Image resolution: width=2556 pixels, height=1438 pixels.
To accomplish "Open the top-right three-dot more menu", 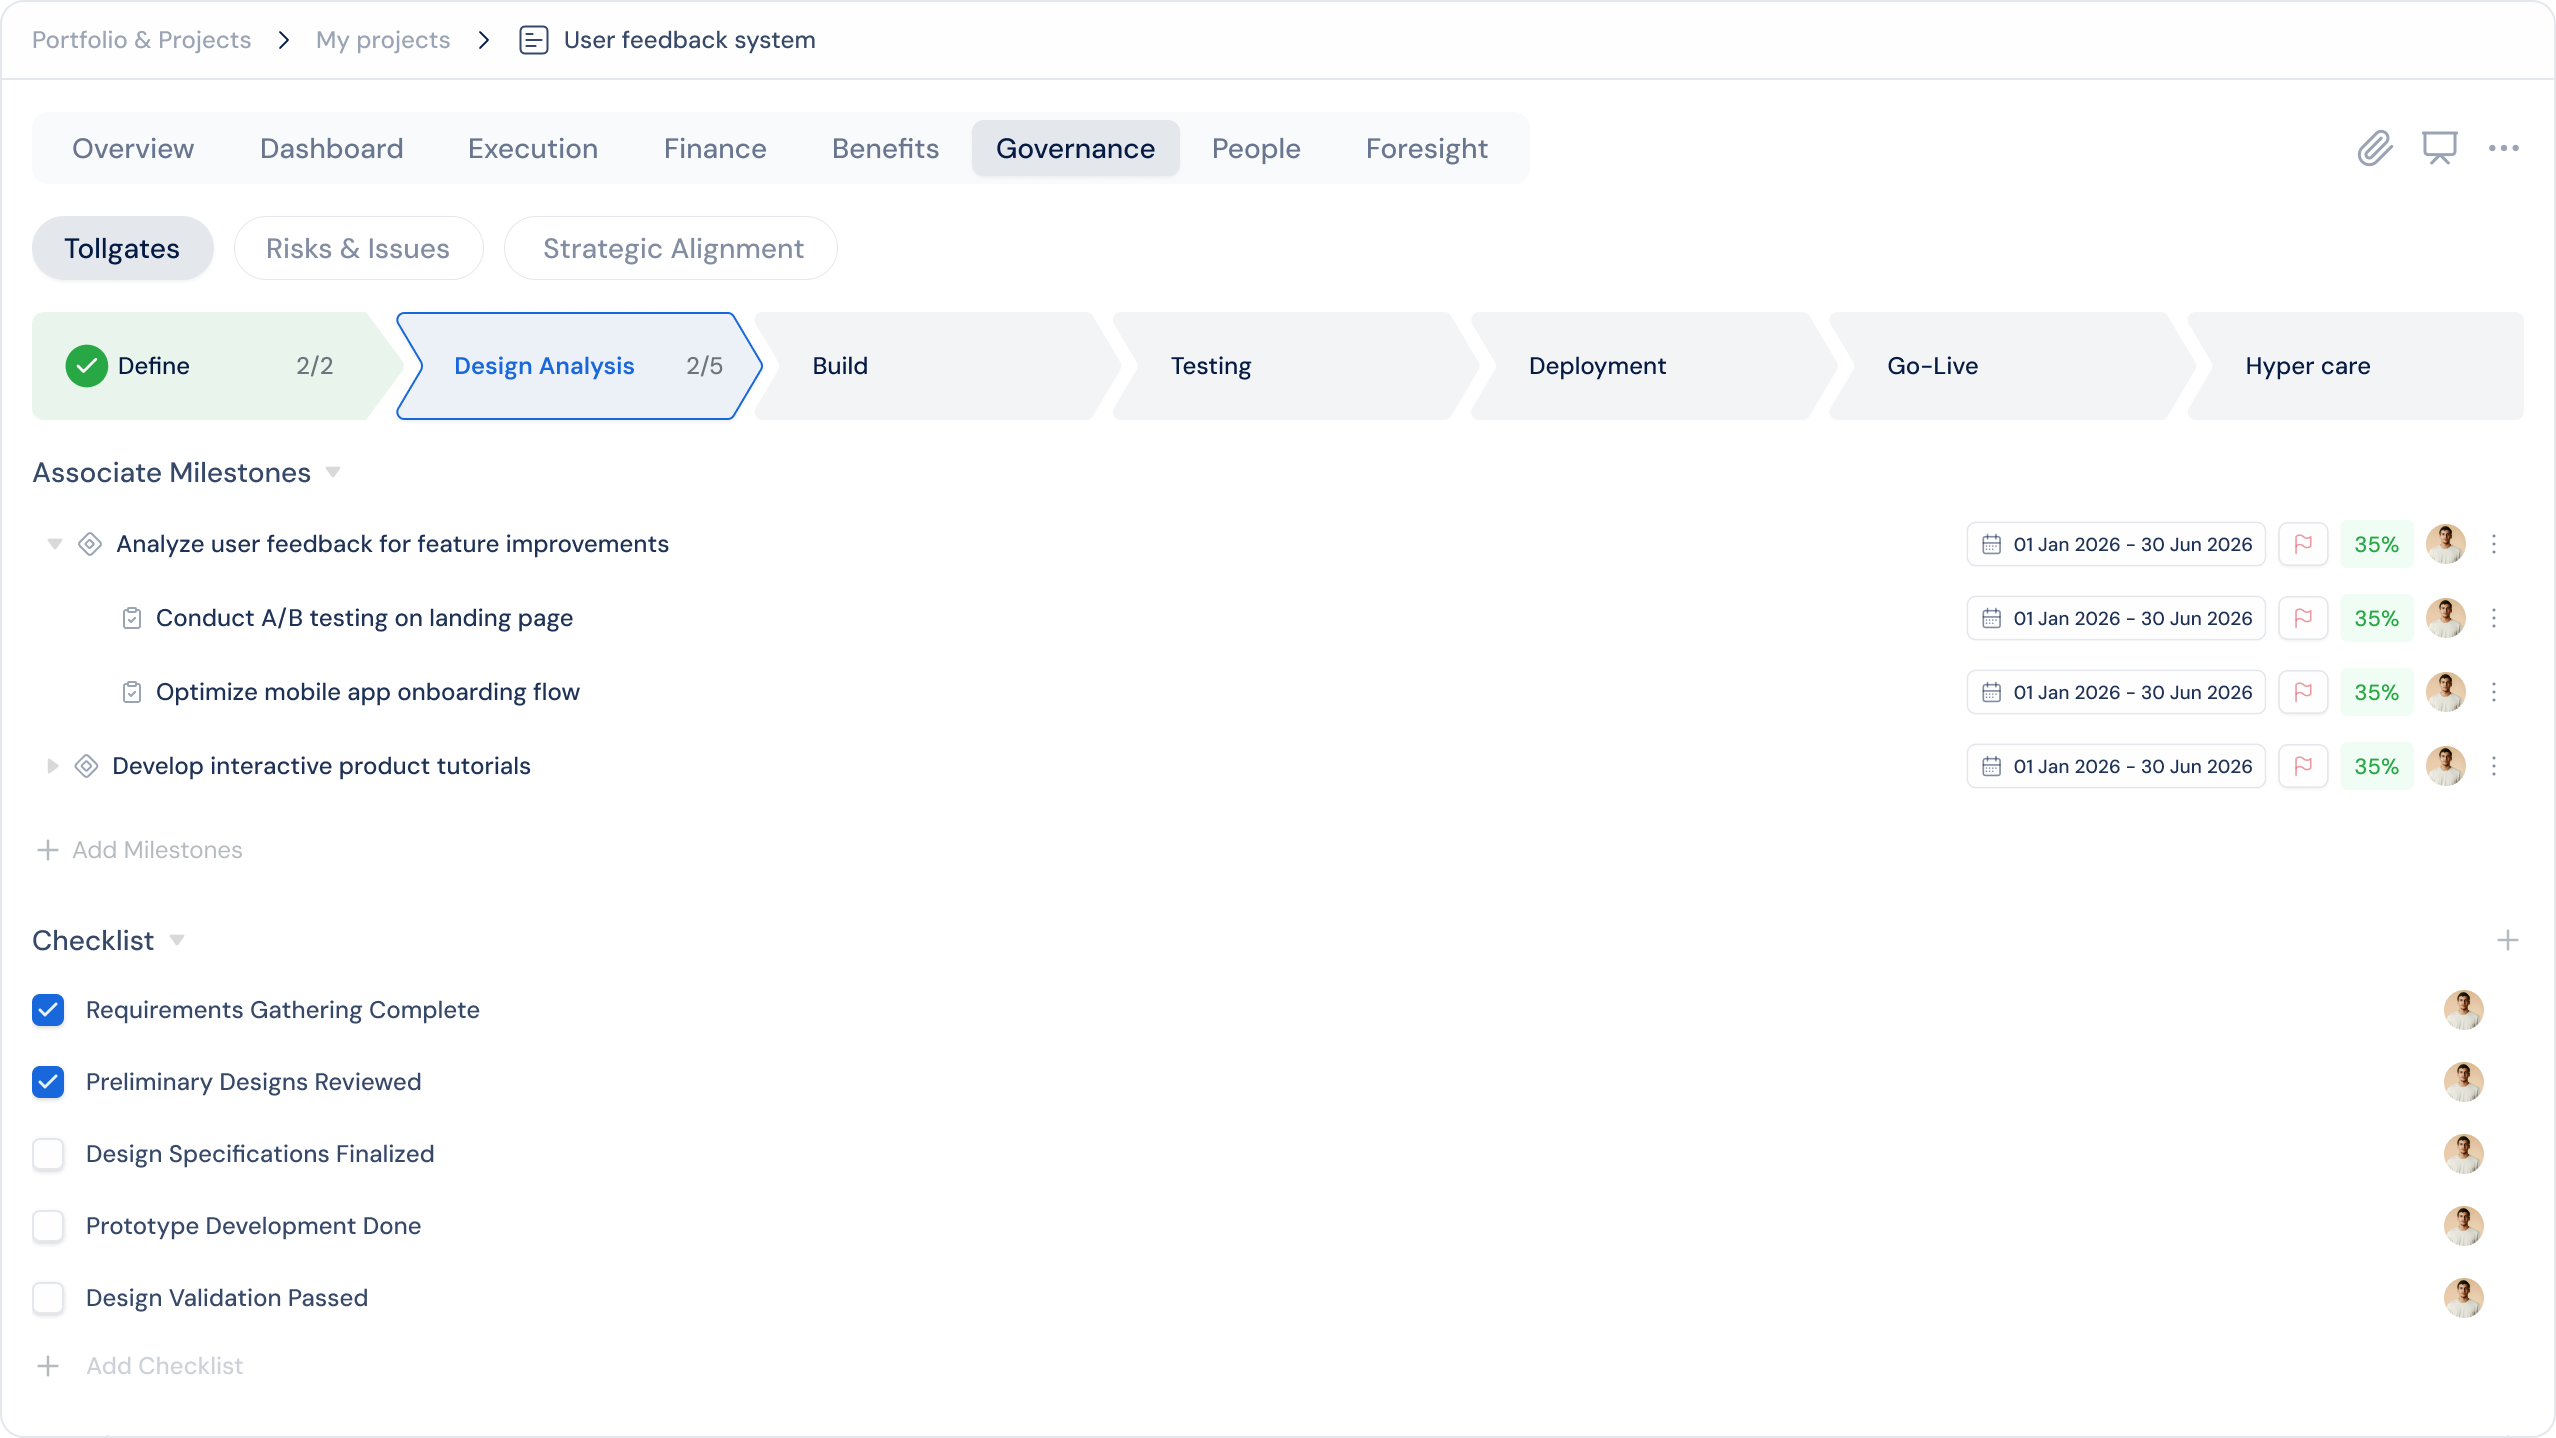I will [x=2503, y=148].
